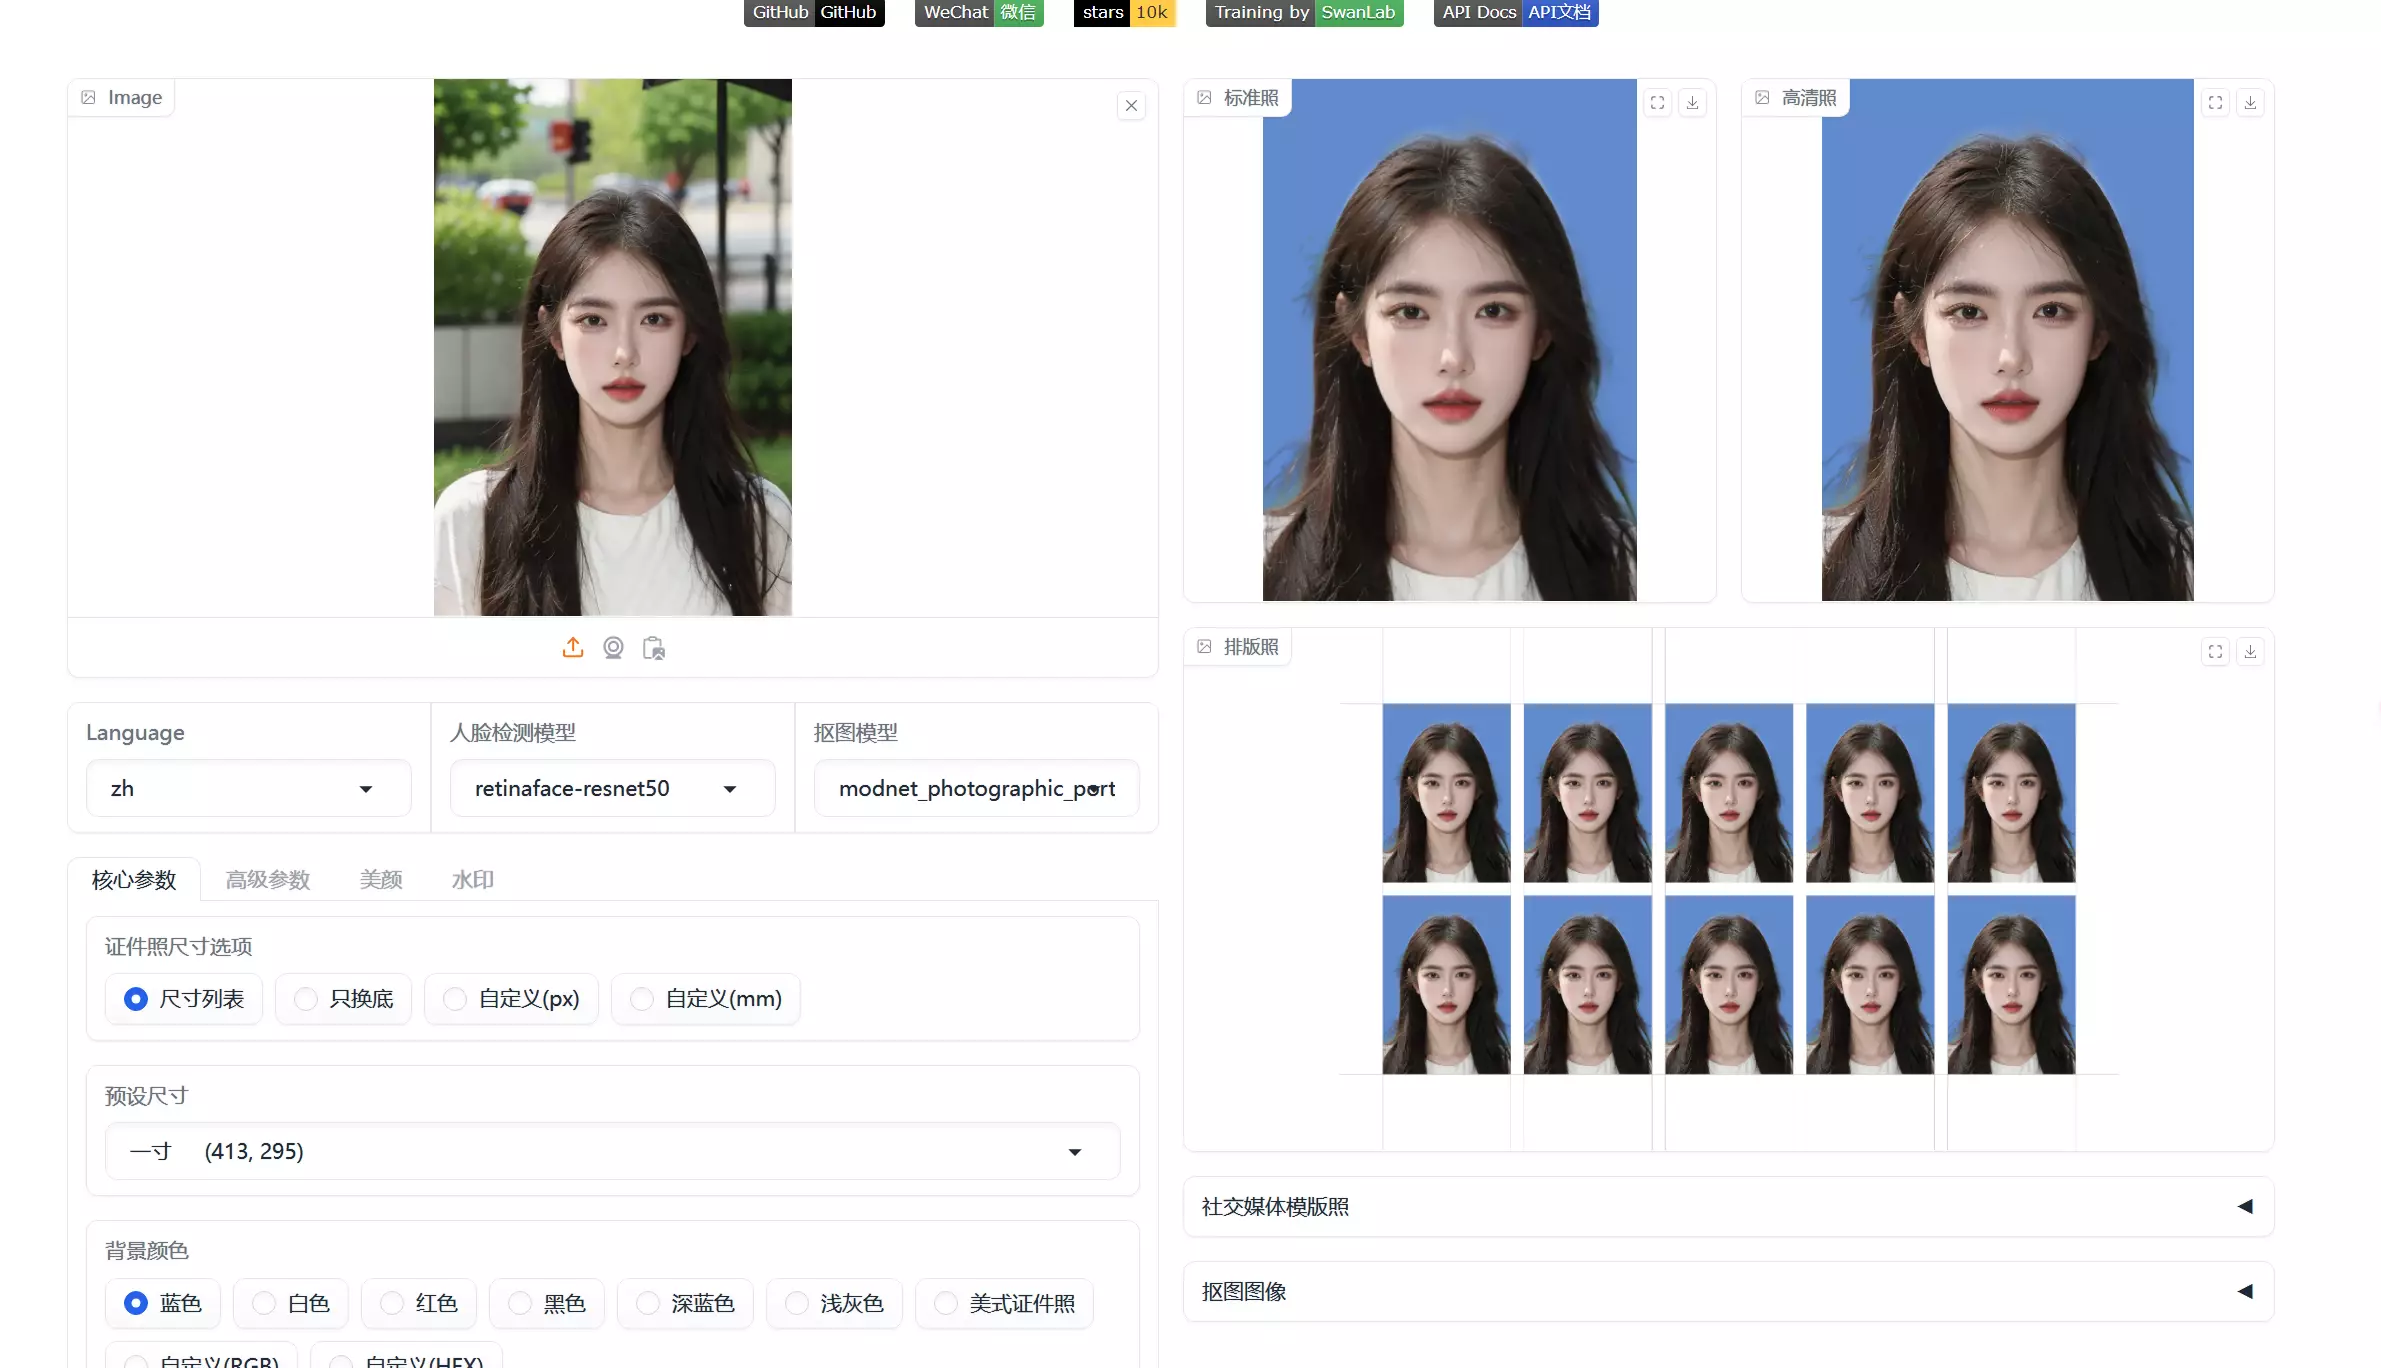2381x1368 pixels.
Task: Download the 高清照 result image
Action: point(2250,102)
